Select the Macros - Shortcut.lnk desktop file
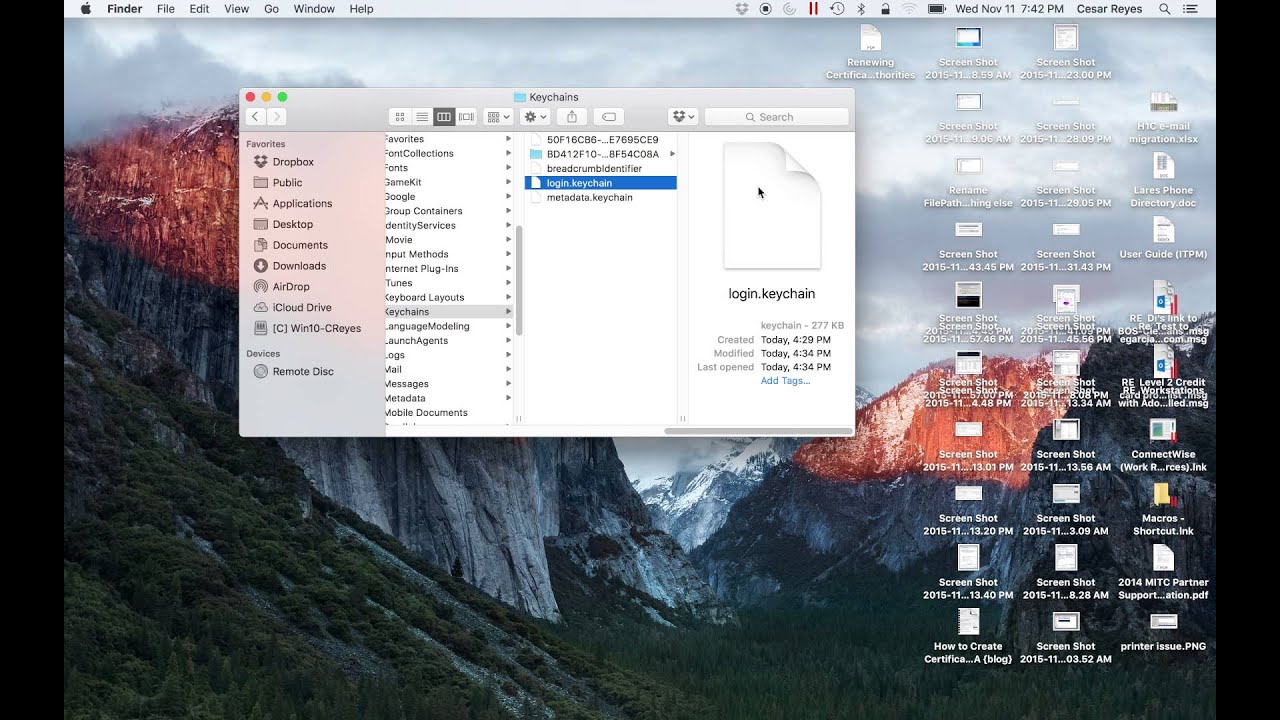Viewport: 1280px width, 720px height. (1163, 509)
